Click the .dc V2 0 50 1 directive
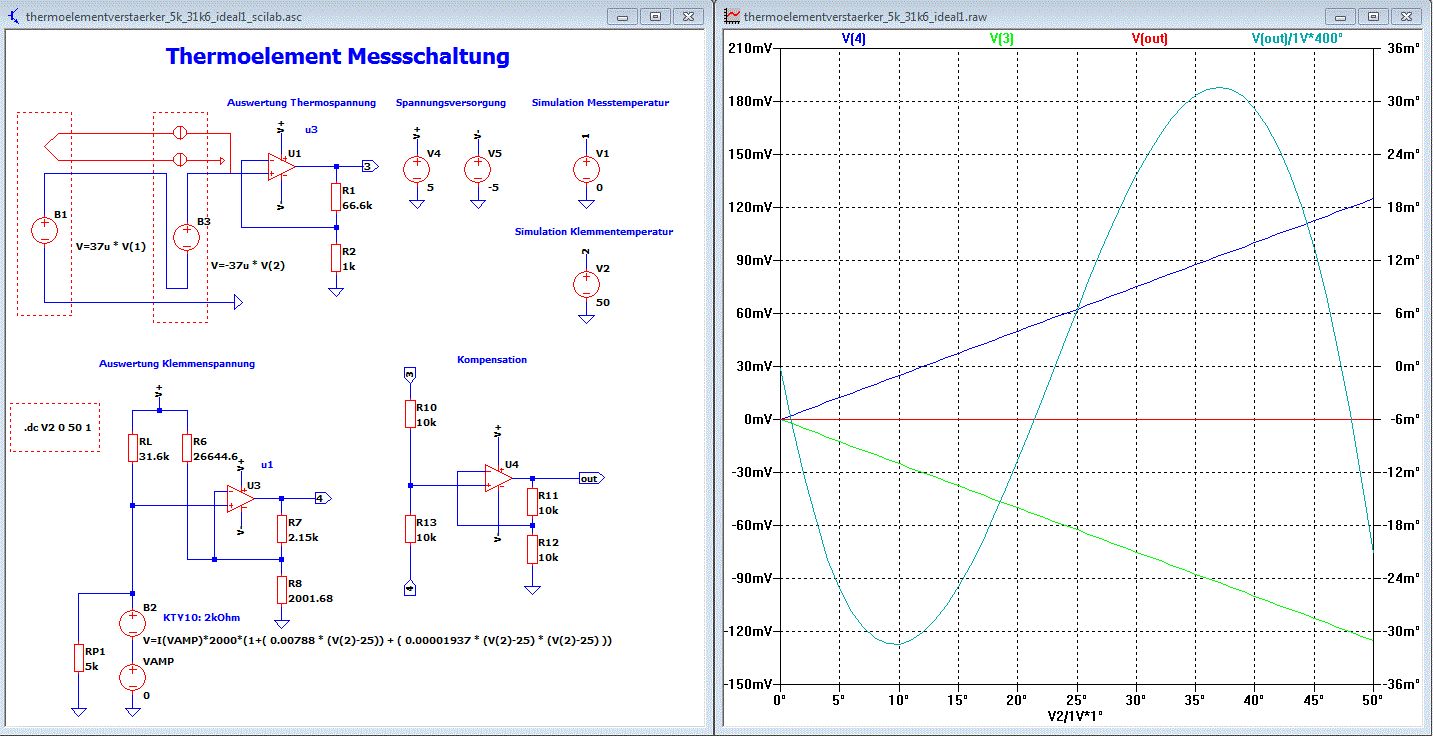 [x=56, y=428]
